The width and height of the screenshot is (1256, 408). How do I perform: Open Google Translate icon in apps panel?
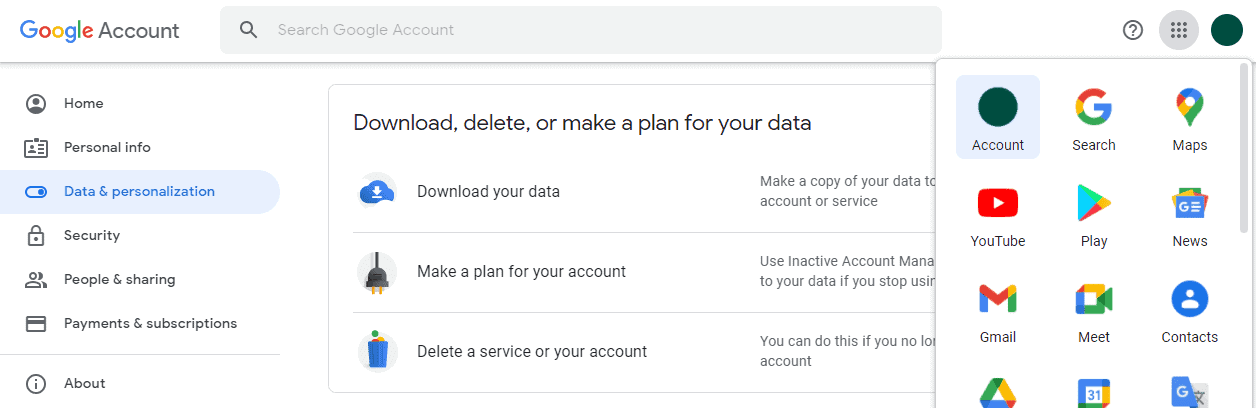pos(1190,391)
